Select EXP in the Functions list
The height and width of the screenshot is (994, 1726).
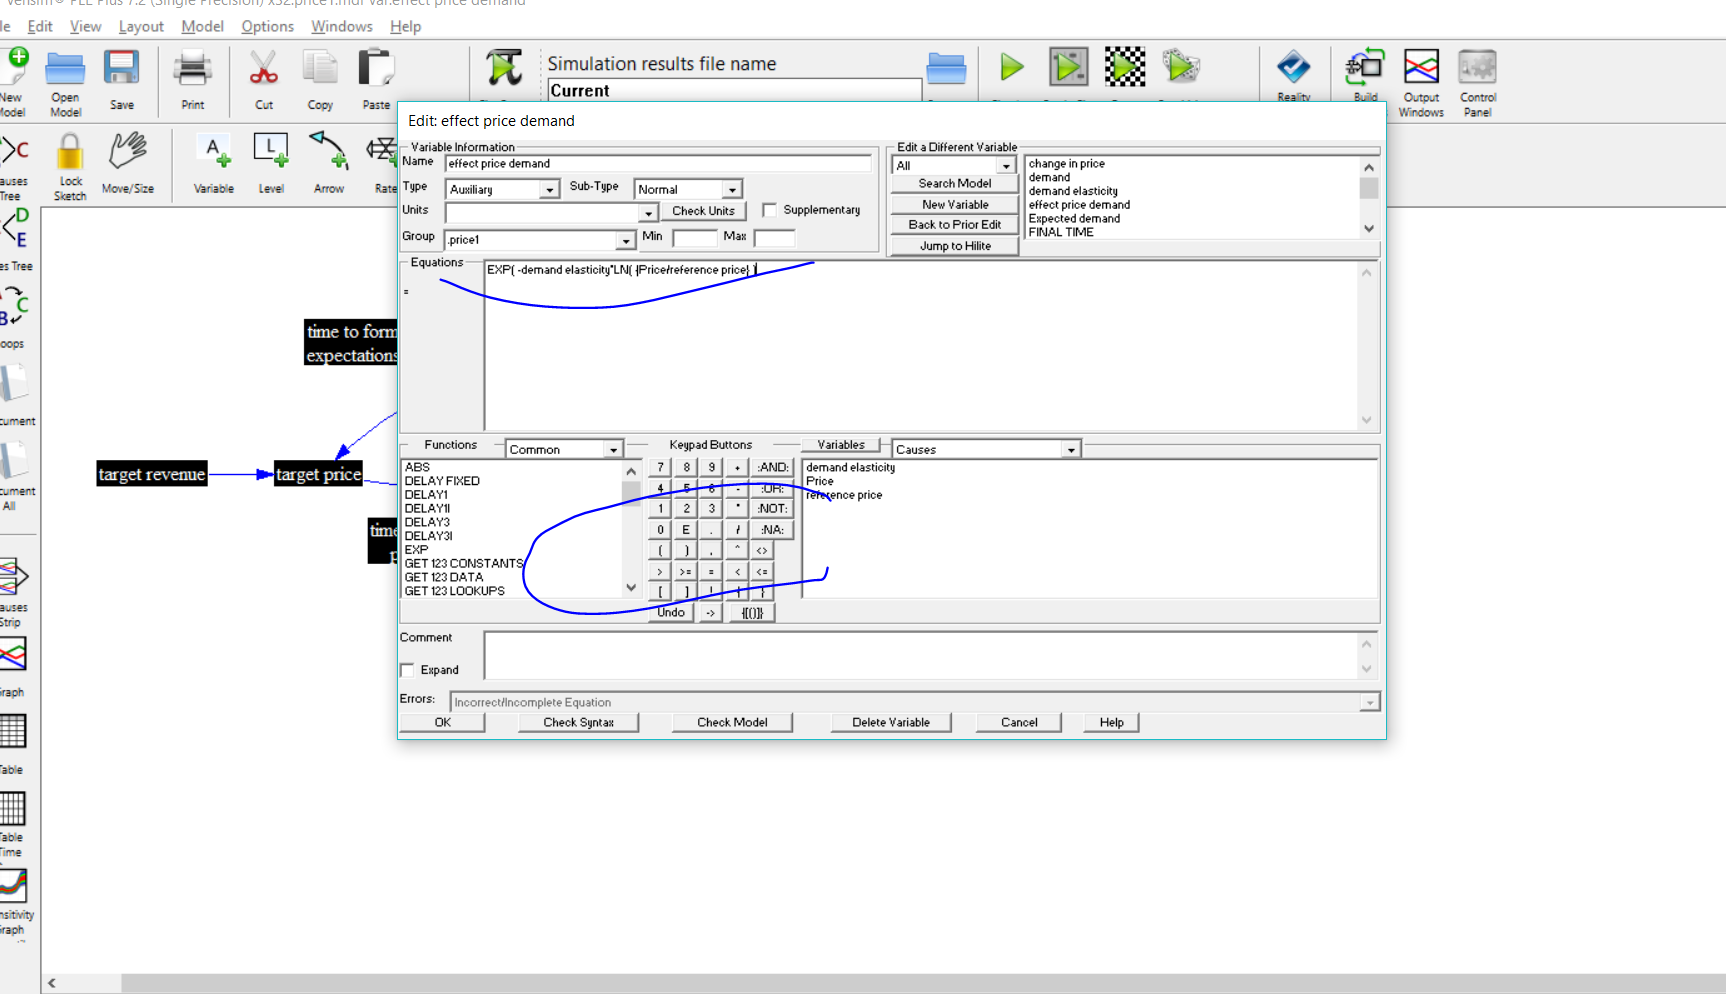pyautogui.click(x=416, y=550)
